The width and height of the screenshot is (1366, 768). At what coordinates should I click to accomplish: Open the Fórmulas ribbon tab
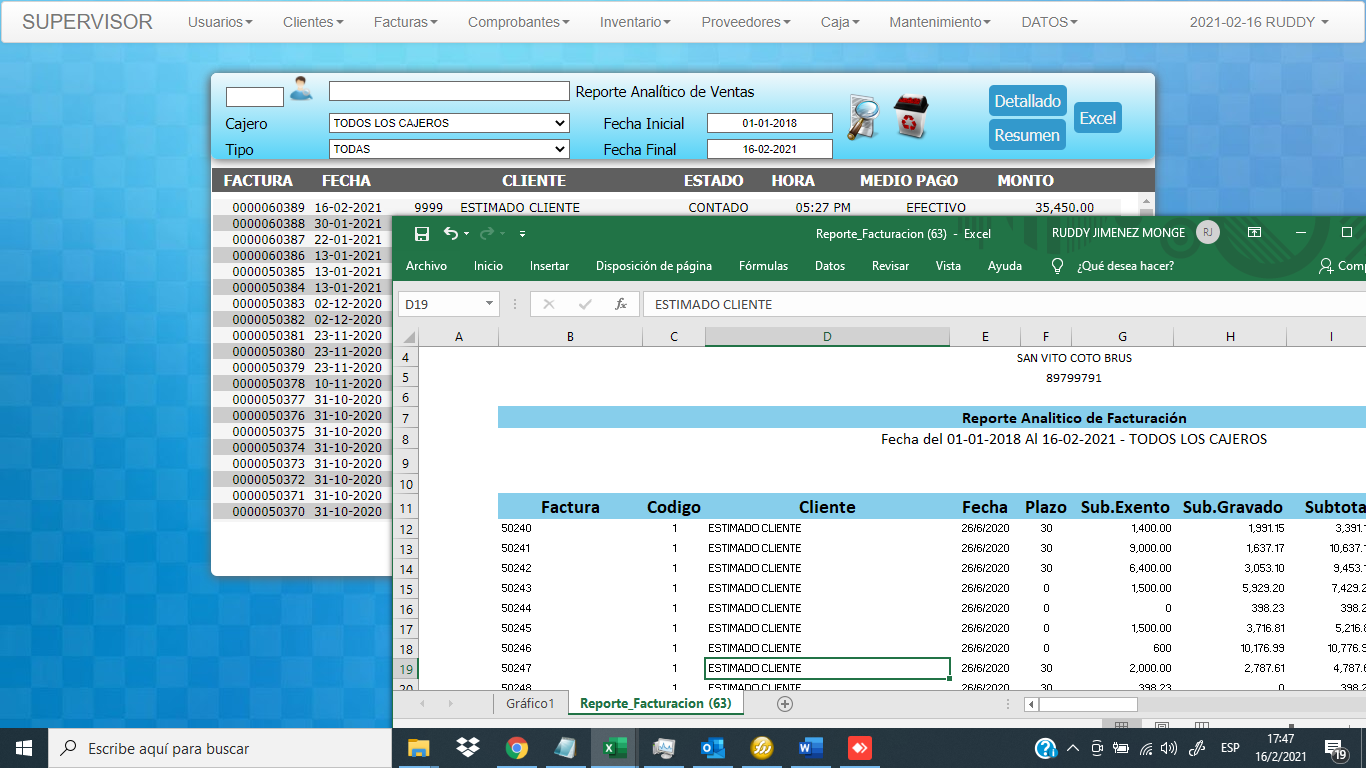[763, 266]
